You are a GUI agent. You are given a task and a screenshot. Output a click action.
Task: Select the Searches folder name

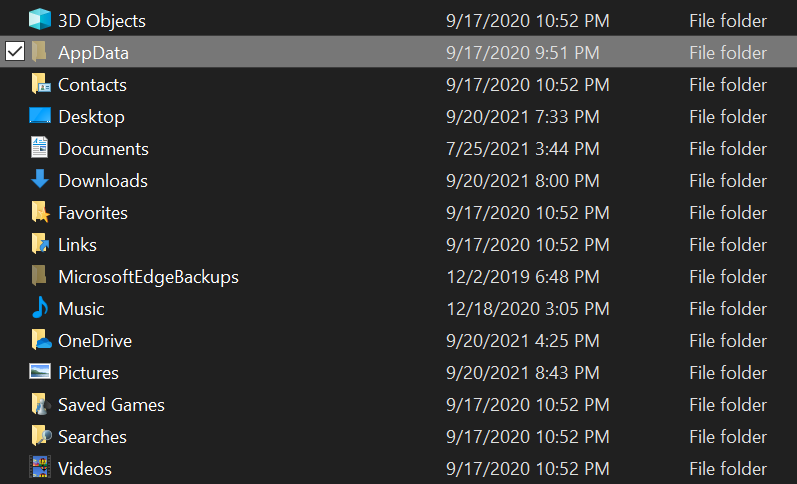92,436
